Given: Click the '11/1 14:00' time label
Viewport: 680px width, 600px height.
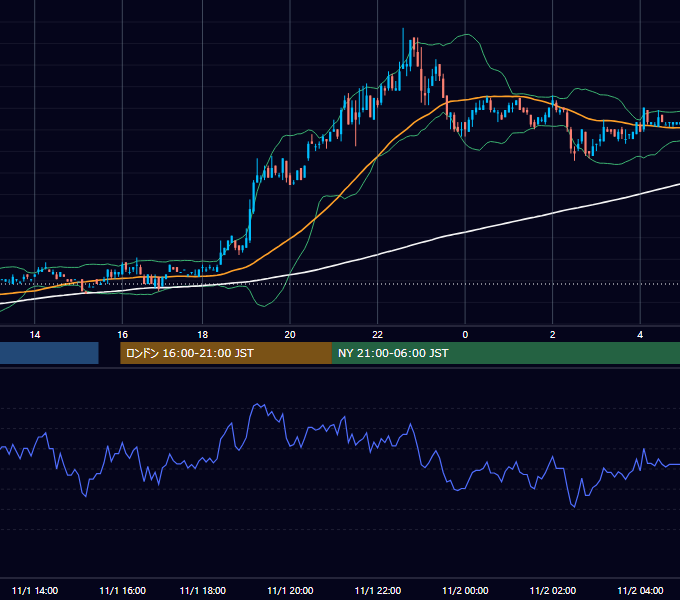Looking at the screenshot, I should coord(35,591).
